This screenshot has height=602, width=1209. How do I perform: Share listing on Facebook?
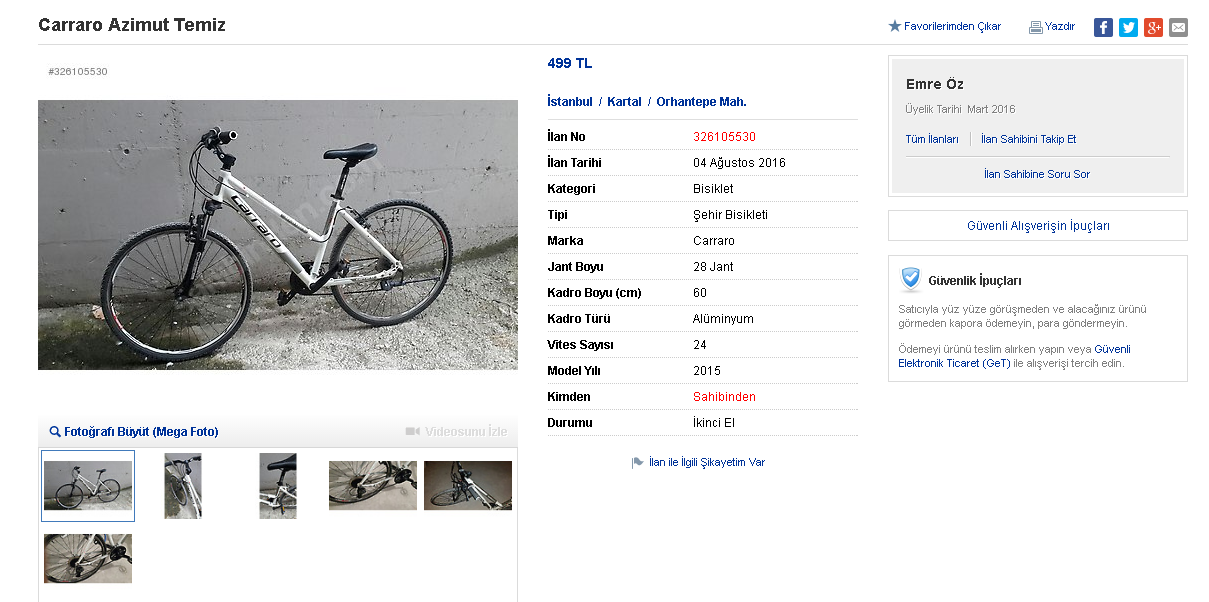click(x=1103, y=27)
